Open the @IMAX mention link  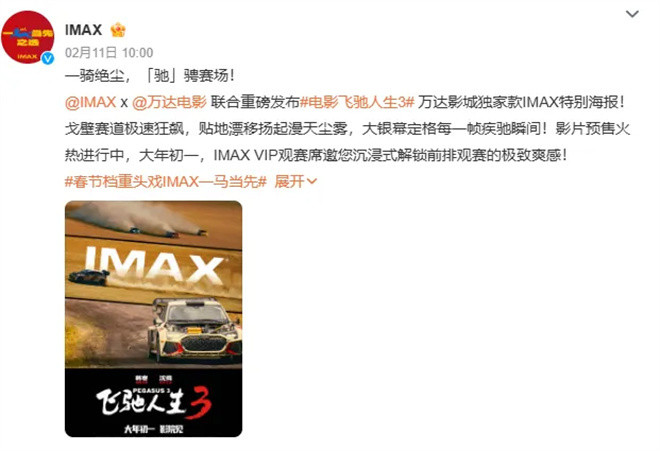[x=90, y=102]
